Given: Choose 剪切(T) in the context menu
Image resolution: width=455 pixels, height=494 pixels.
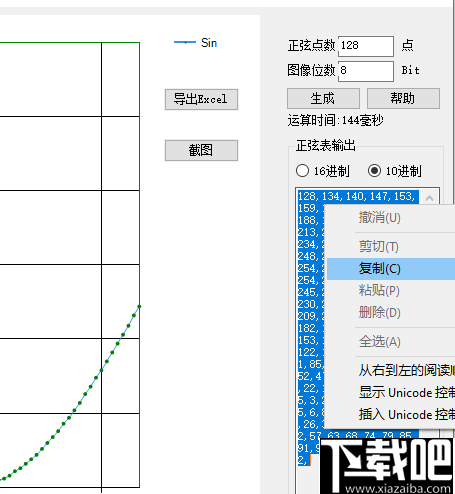Looking at the screenshot, I should [391, 247].
